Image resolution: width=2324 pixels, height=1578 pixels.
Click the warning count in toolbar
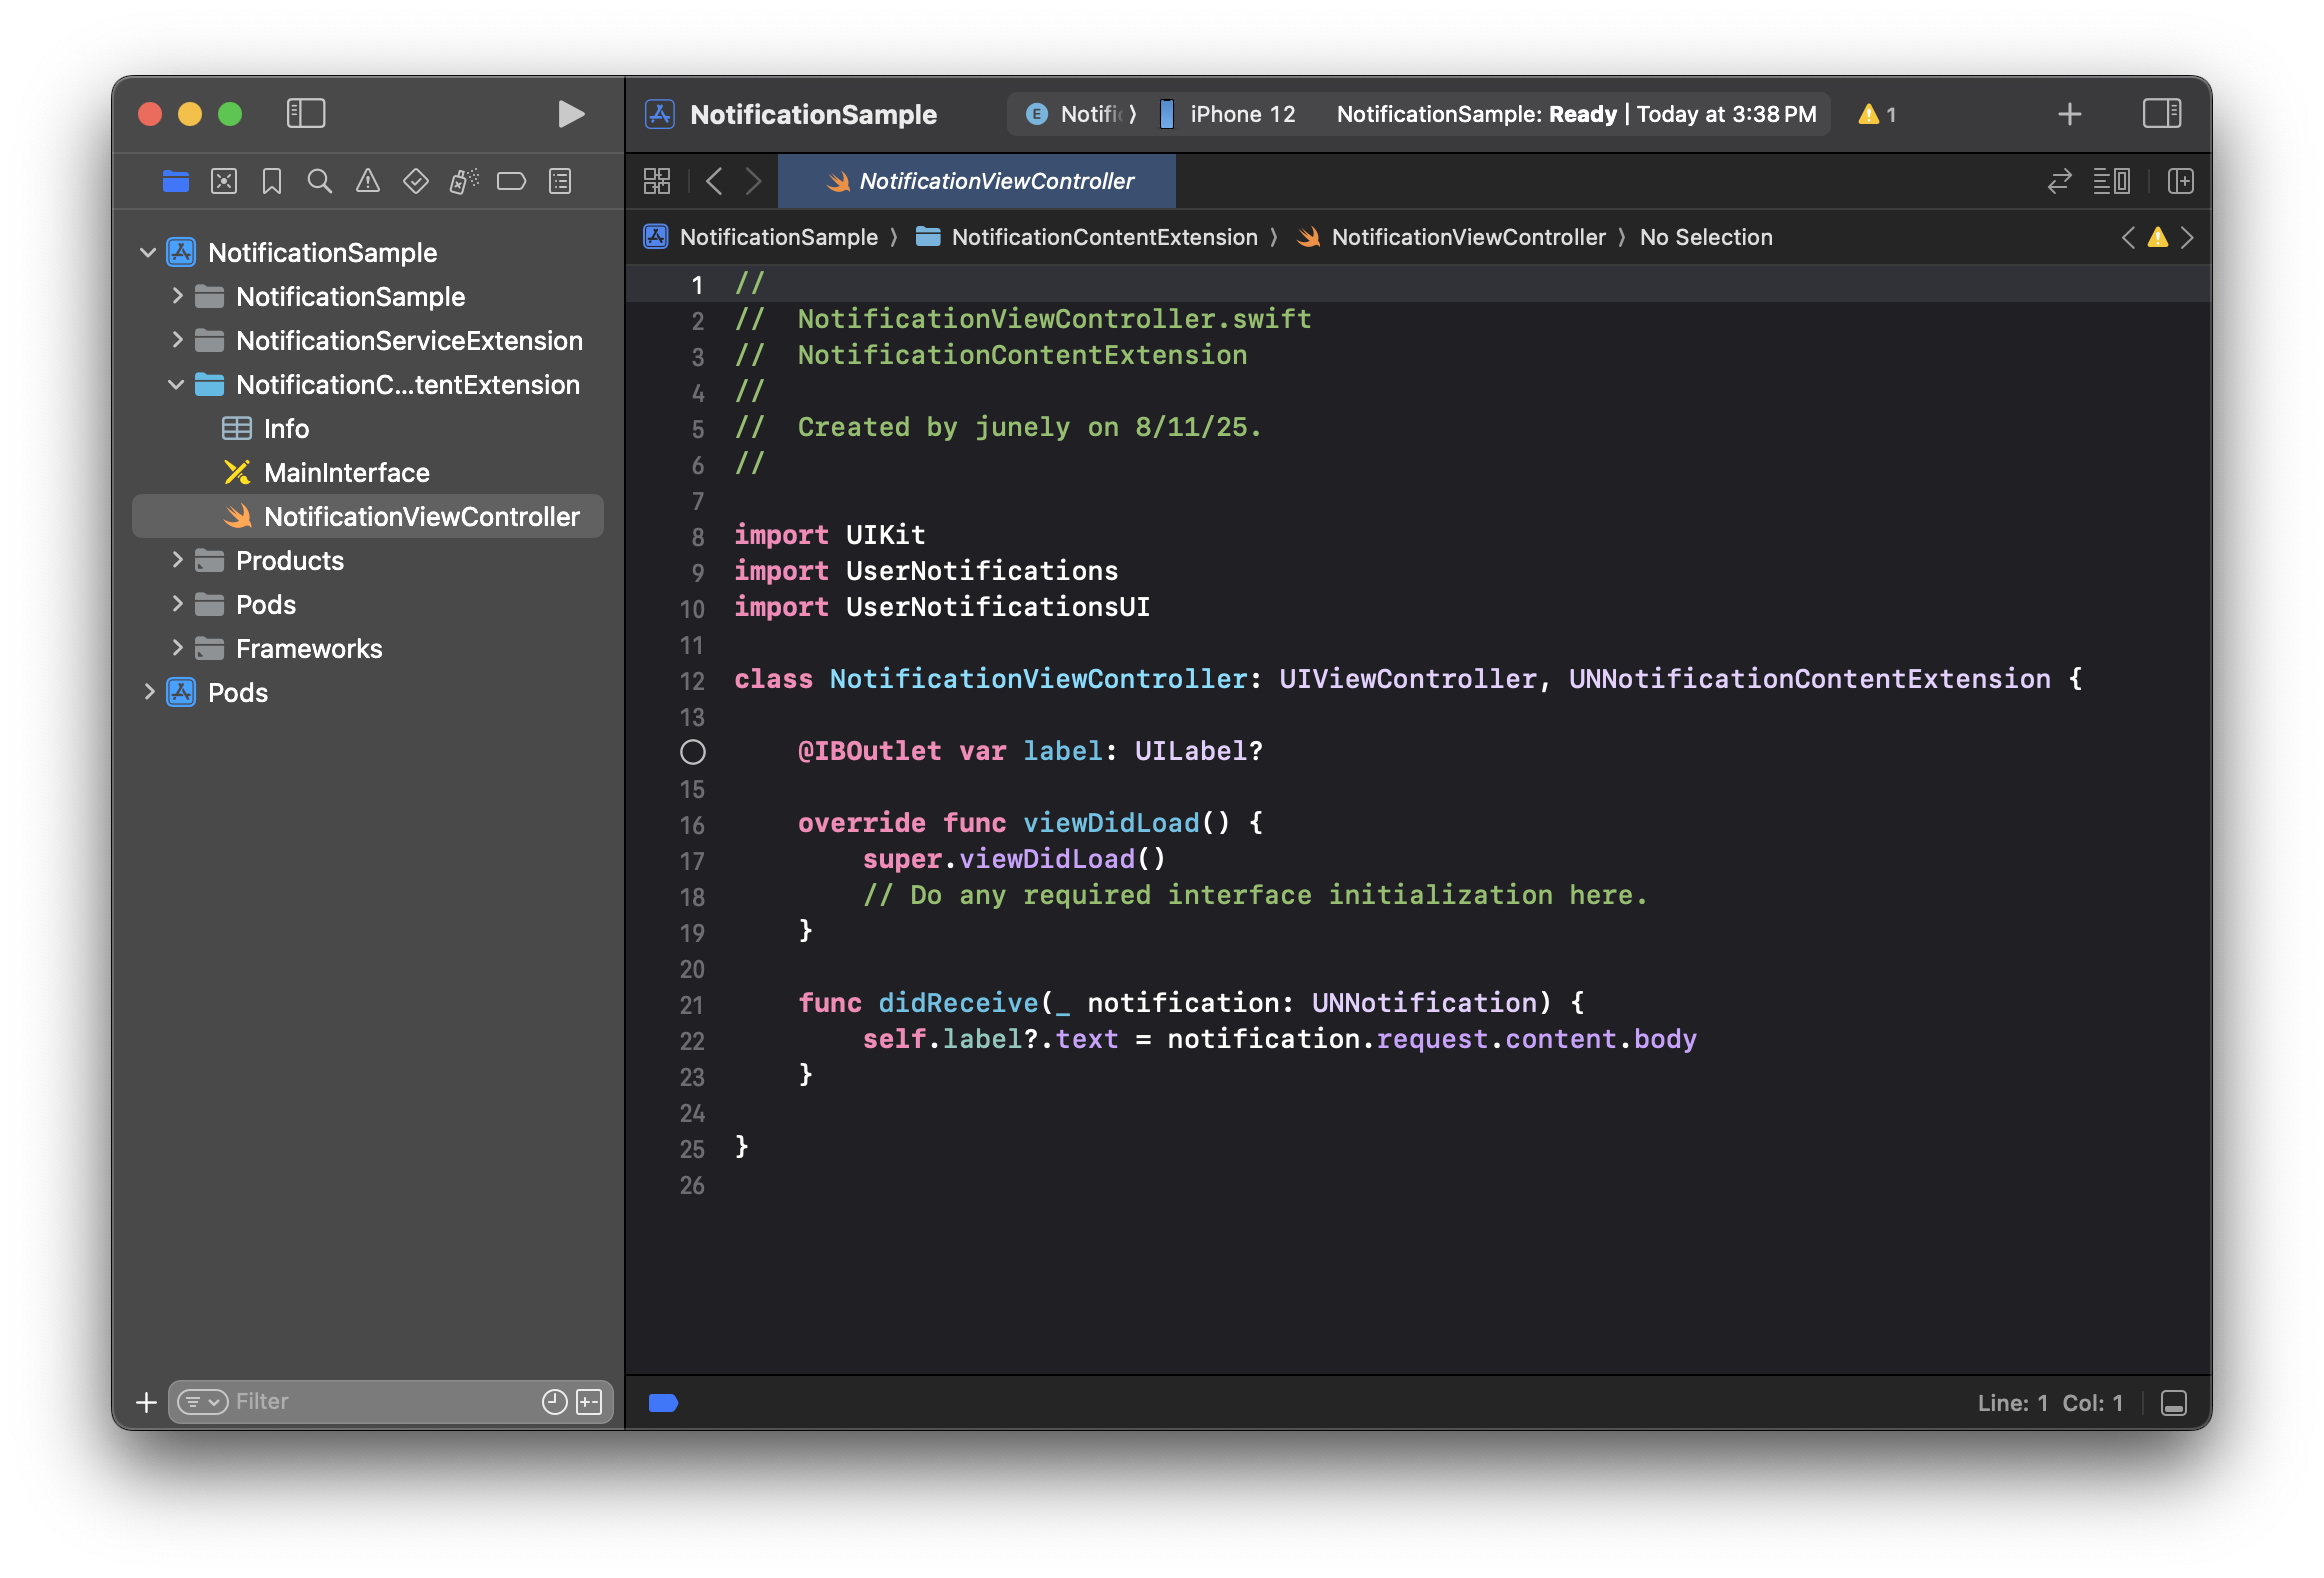click(1877, 114)
